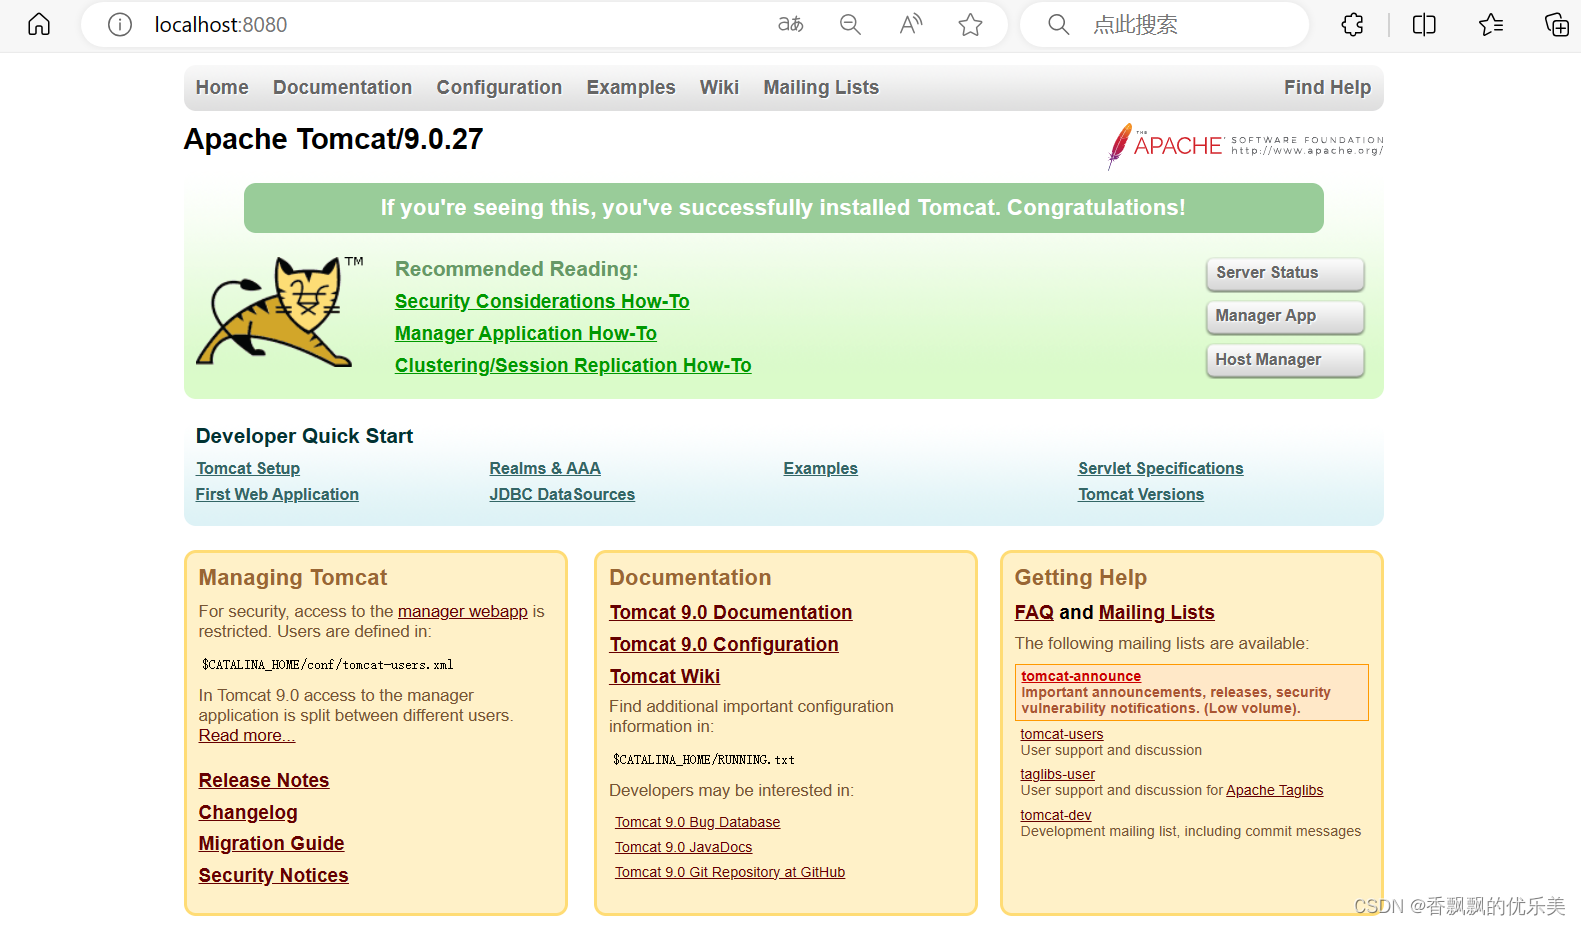This screenshot has width=1581, height=925.
Task: Click the browser Home icon
Action: pyautogui.click(x=39, y=24)
